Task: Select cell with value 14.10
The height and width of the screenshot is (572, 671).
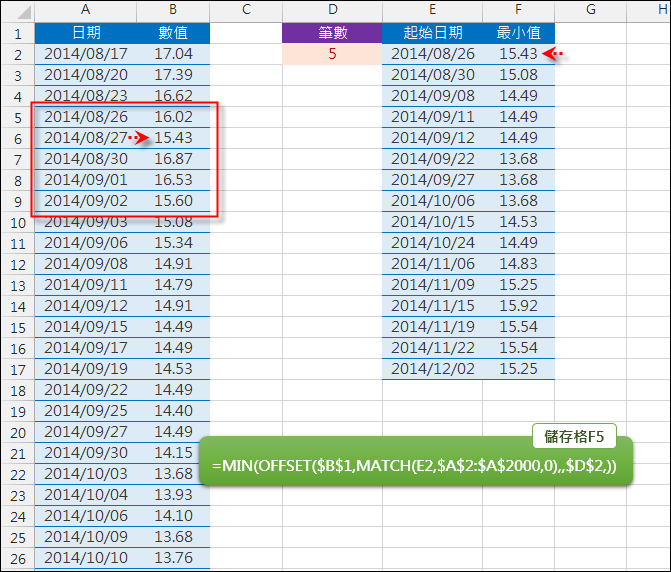Action: coord(173,516)
